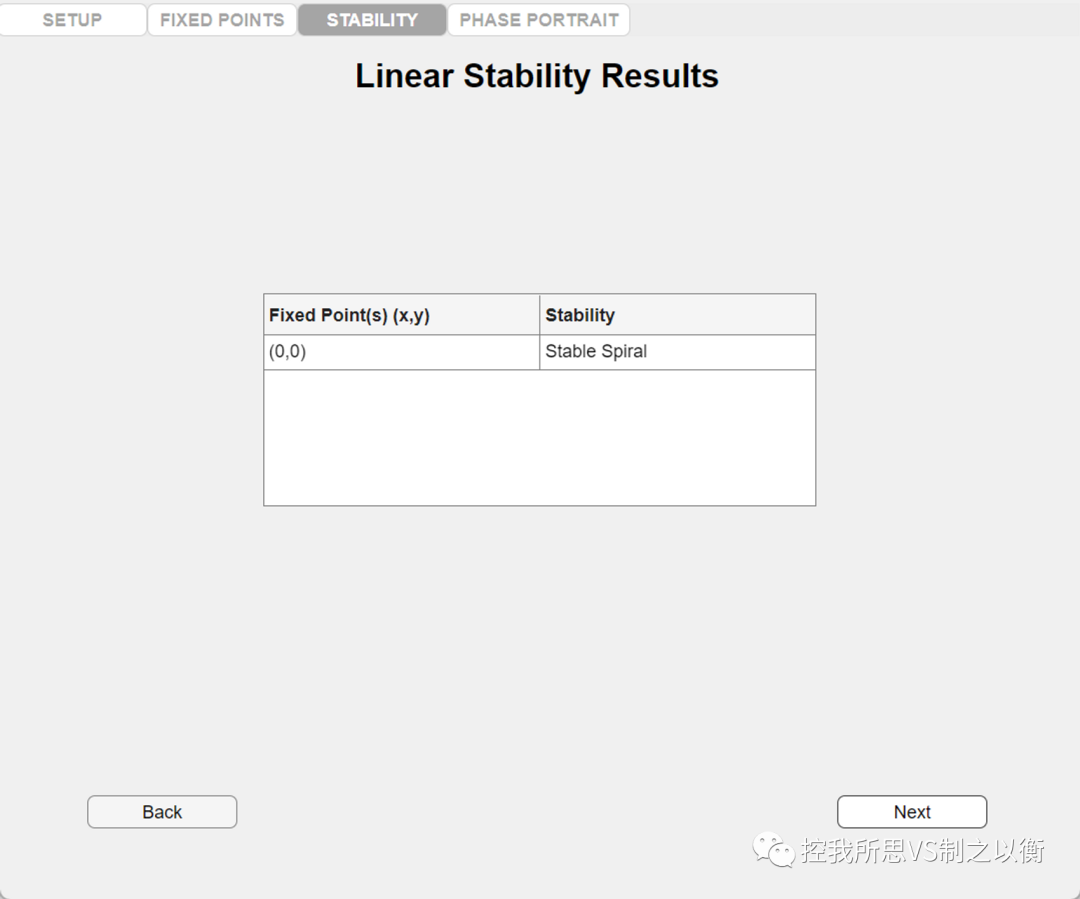Click empty table area under Fixed Point(s) column
The image size is (1080, 899).
(401, 437)
